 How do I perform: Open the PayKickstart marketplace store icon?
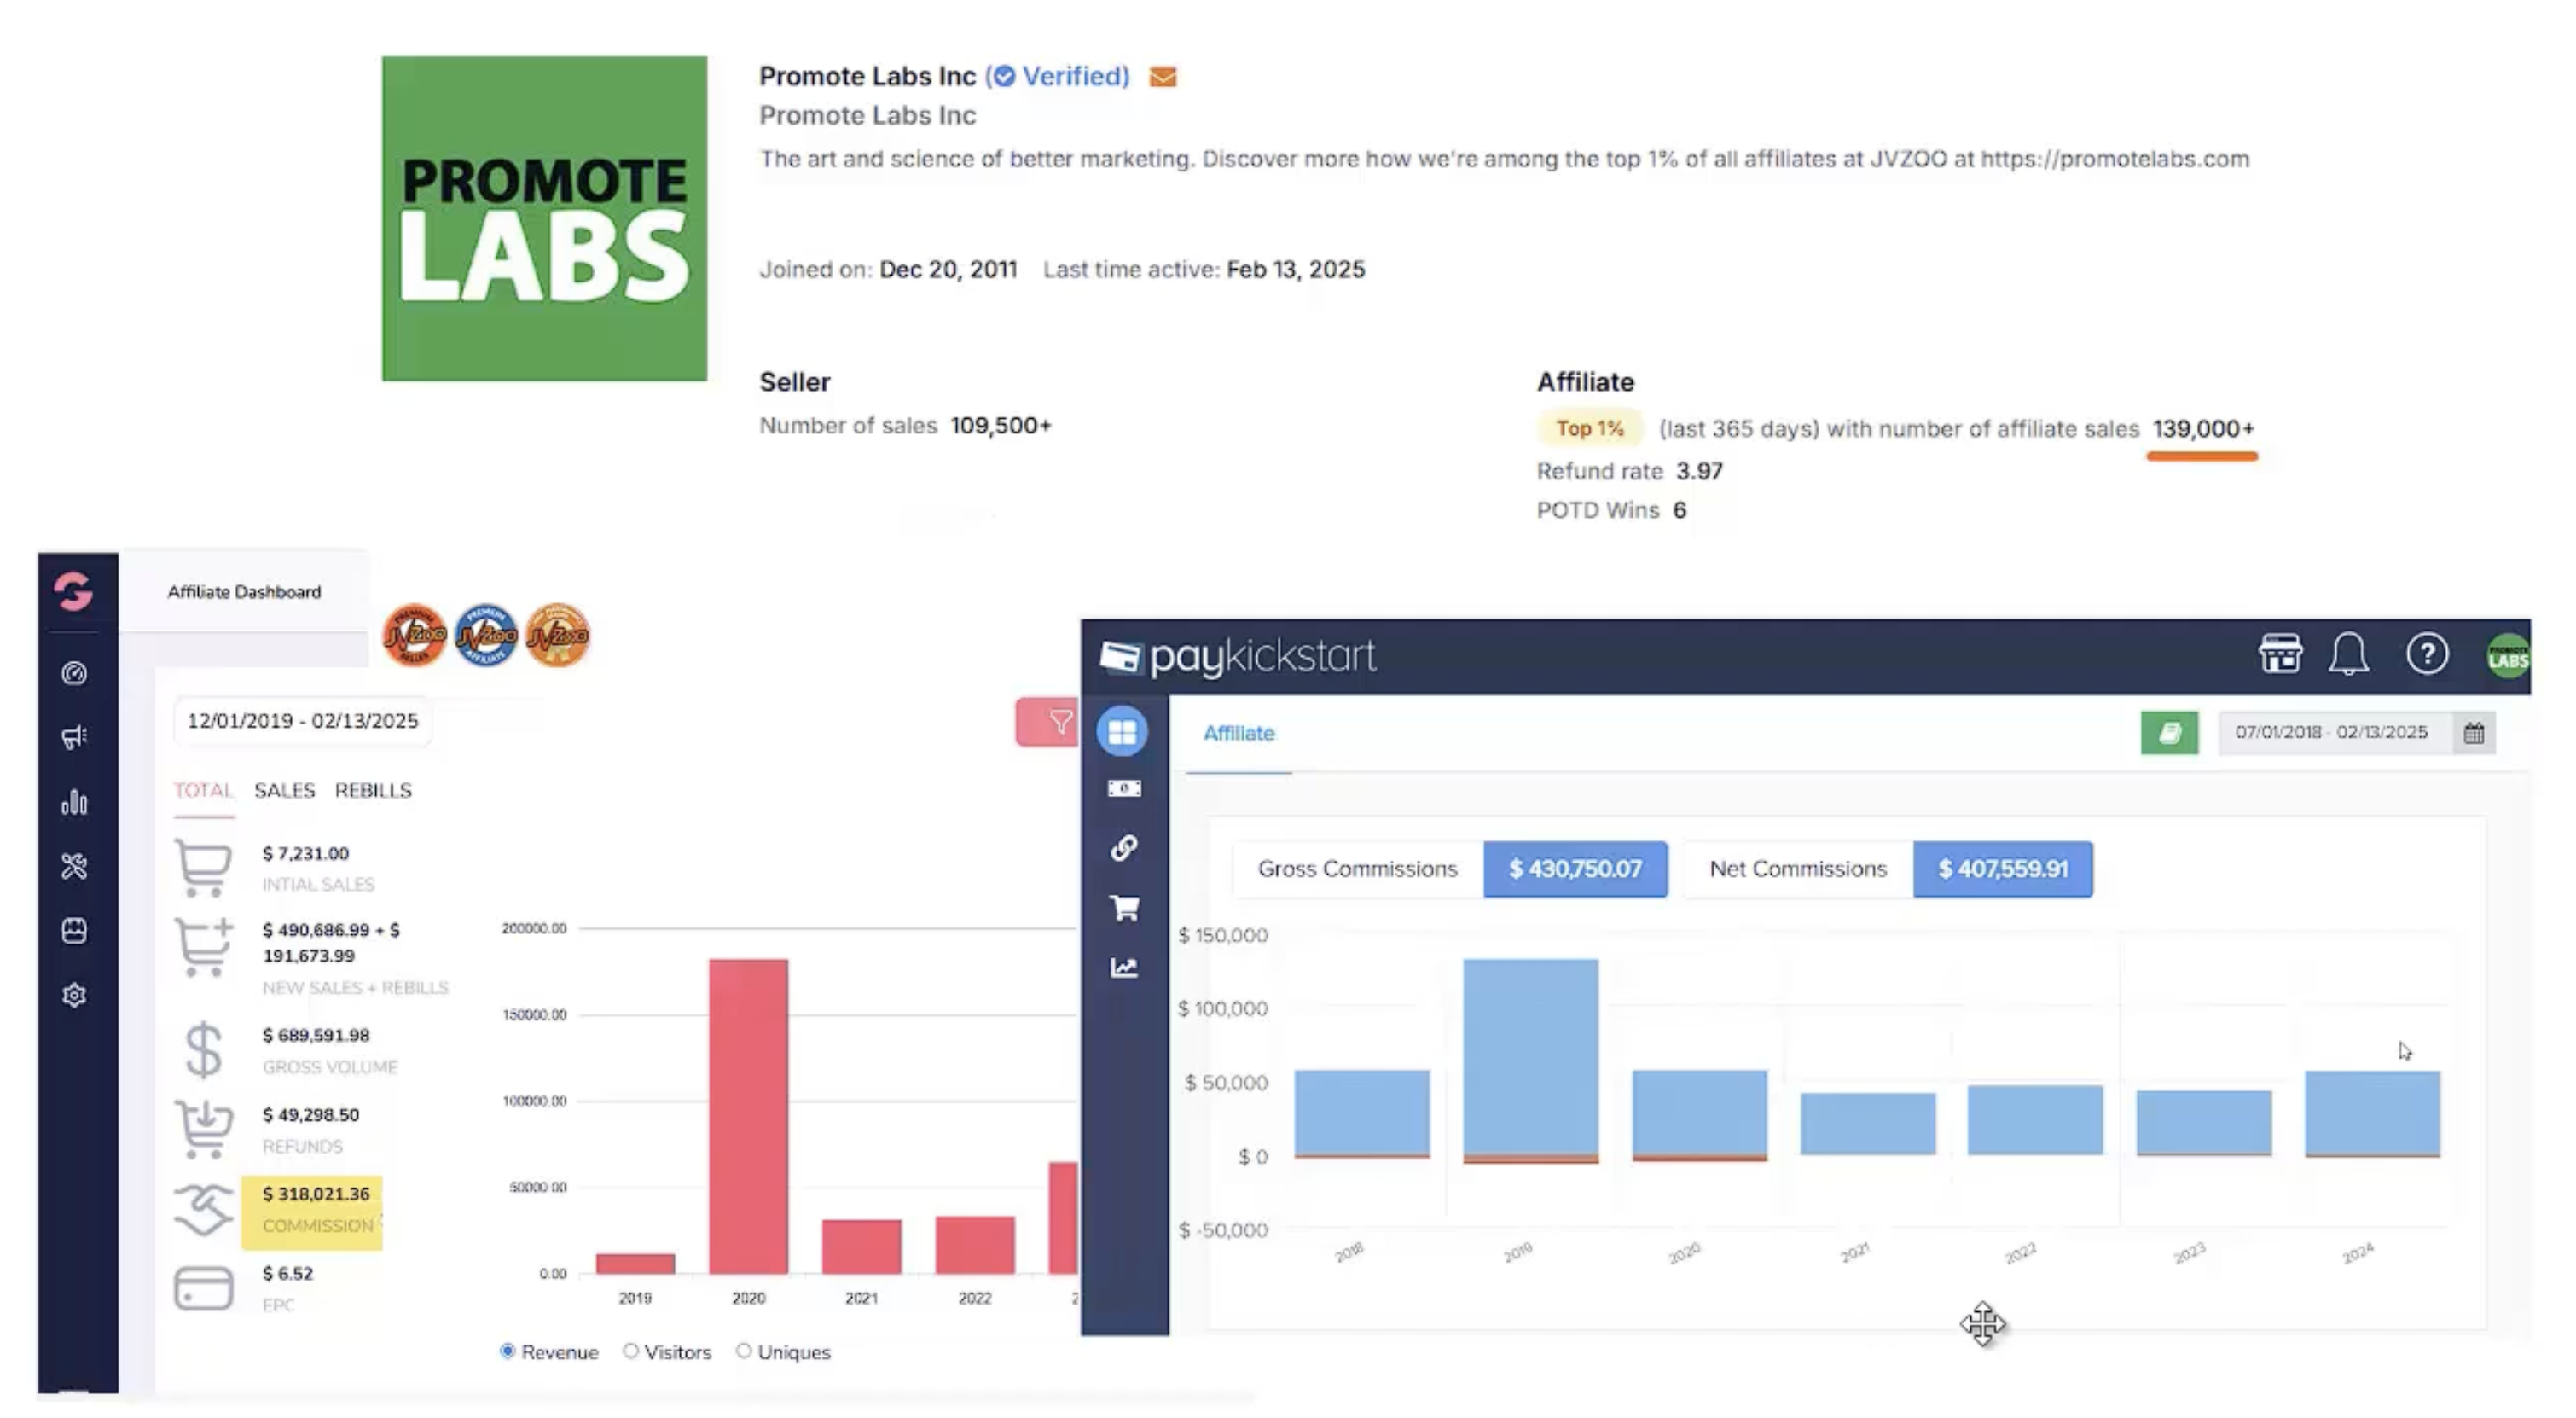[x=2280, y=654]
